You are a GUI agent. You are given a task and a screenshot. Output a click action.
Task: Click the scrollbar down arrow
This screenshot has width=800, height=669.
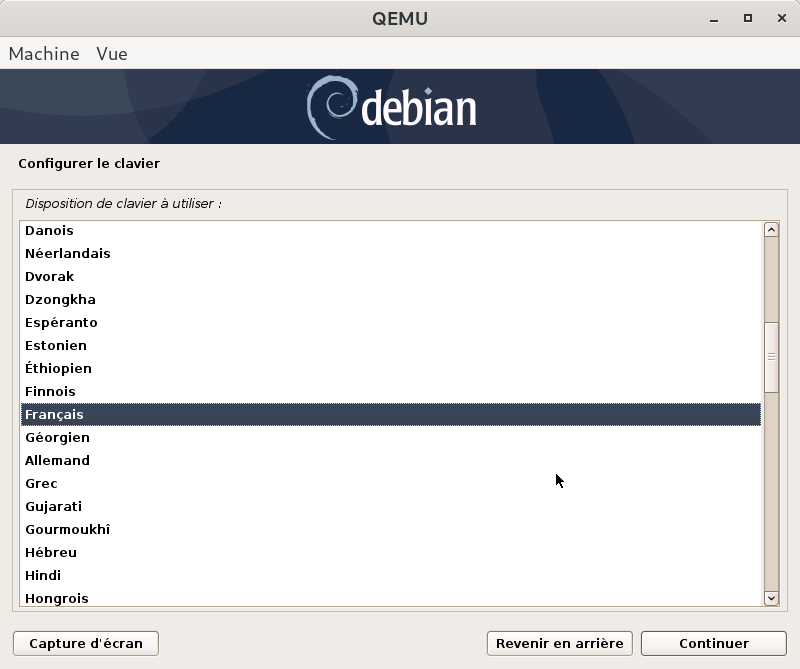[x=771, y=598]
